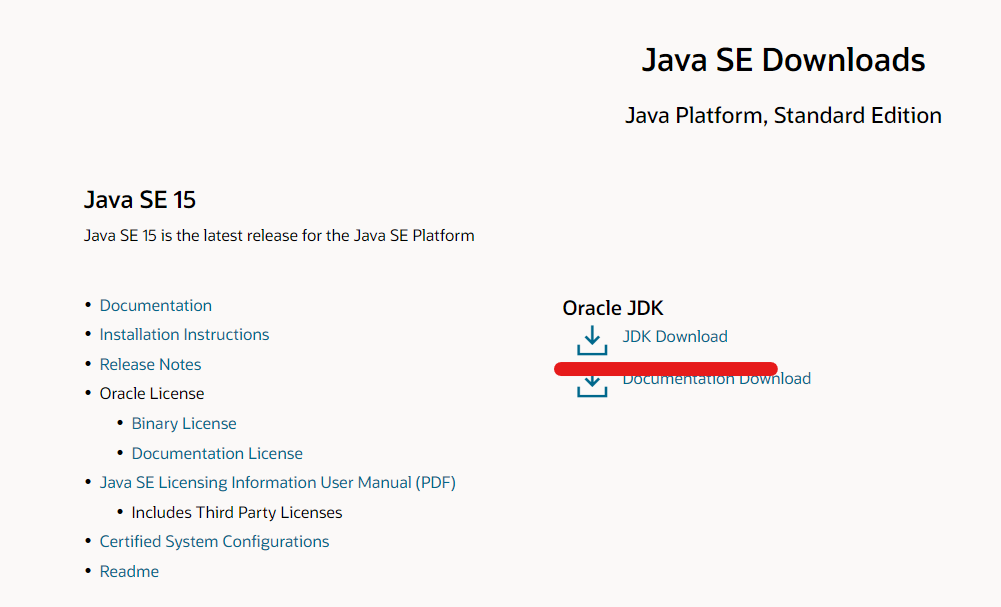The height and width of the screenshot is (607, 1001).
Task: Click the 'Oracle JDK' heading
Action: [613, 308]
